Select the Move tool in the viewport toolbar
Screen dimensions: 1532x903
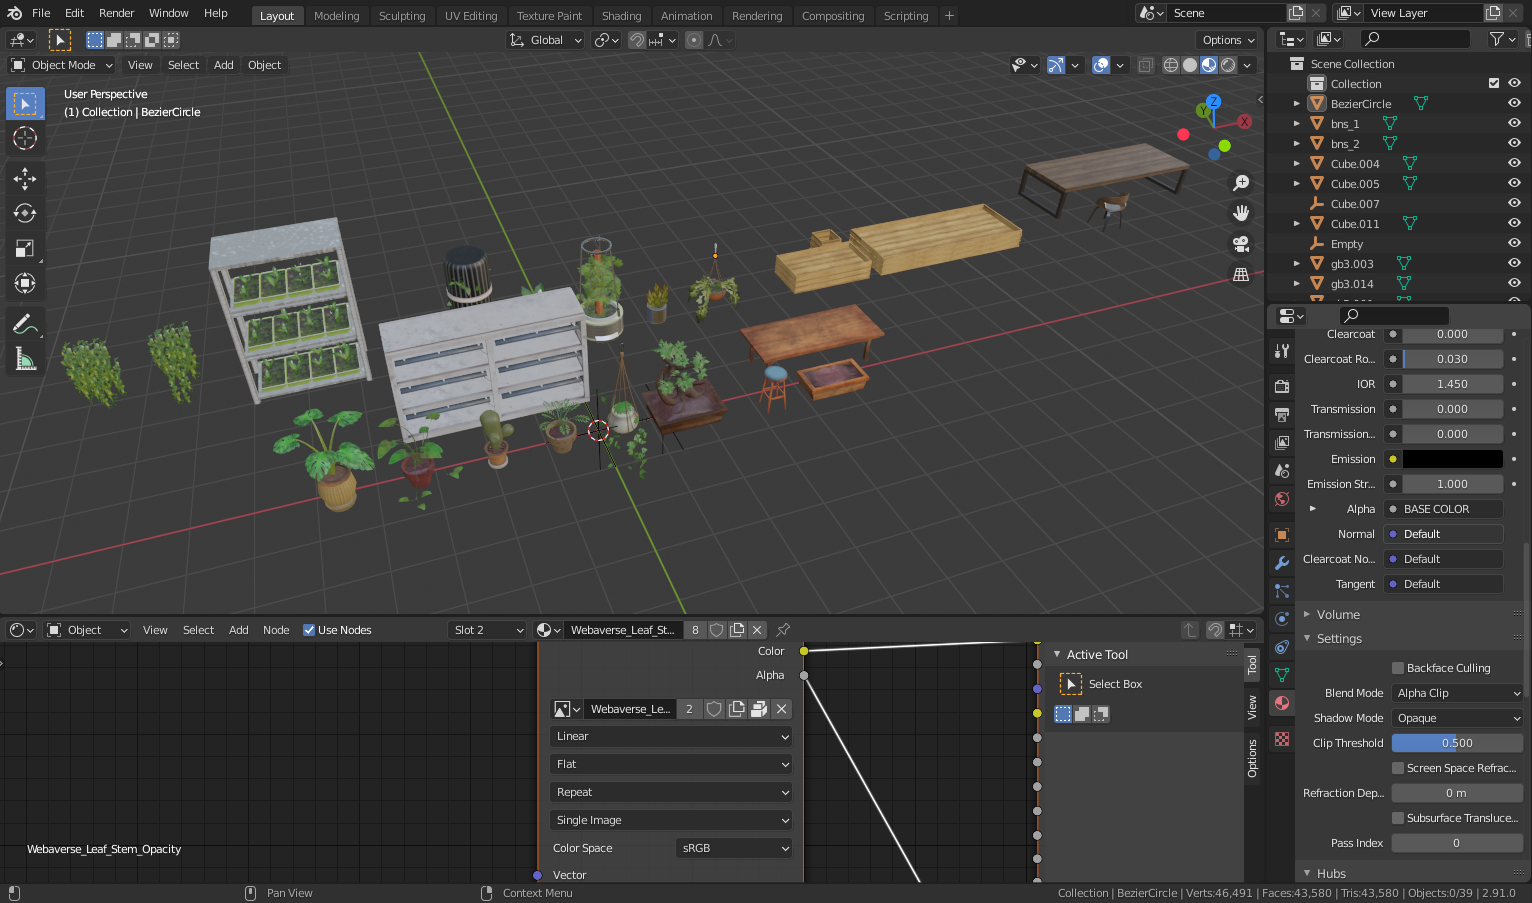(24, 178)
